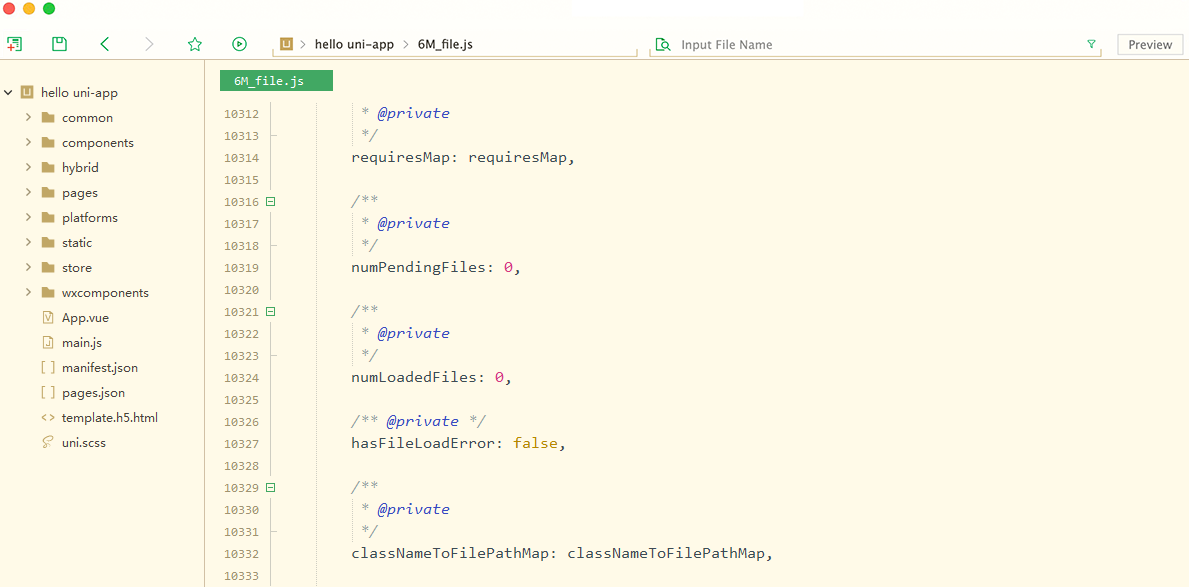1189x587 pixels.
Task: Click the main.js file icon
Action: pyautogui.click(x=48, y=343)
